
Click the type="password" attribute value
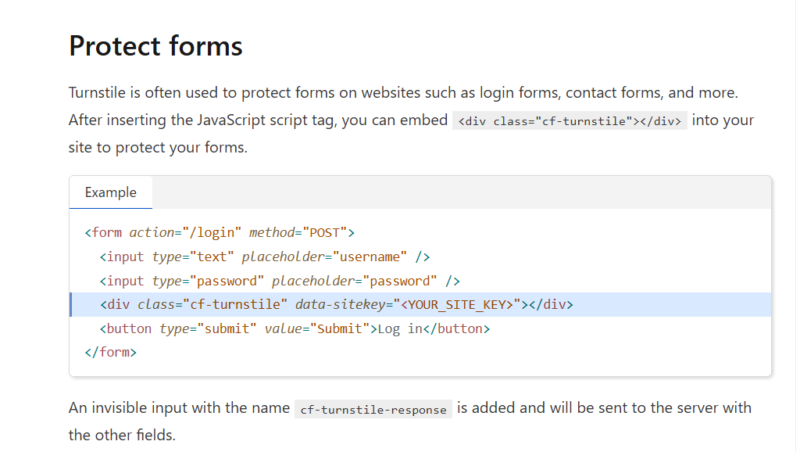225,280
